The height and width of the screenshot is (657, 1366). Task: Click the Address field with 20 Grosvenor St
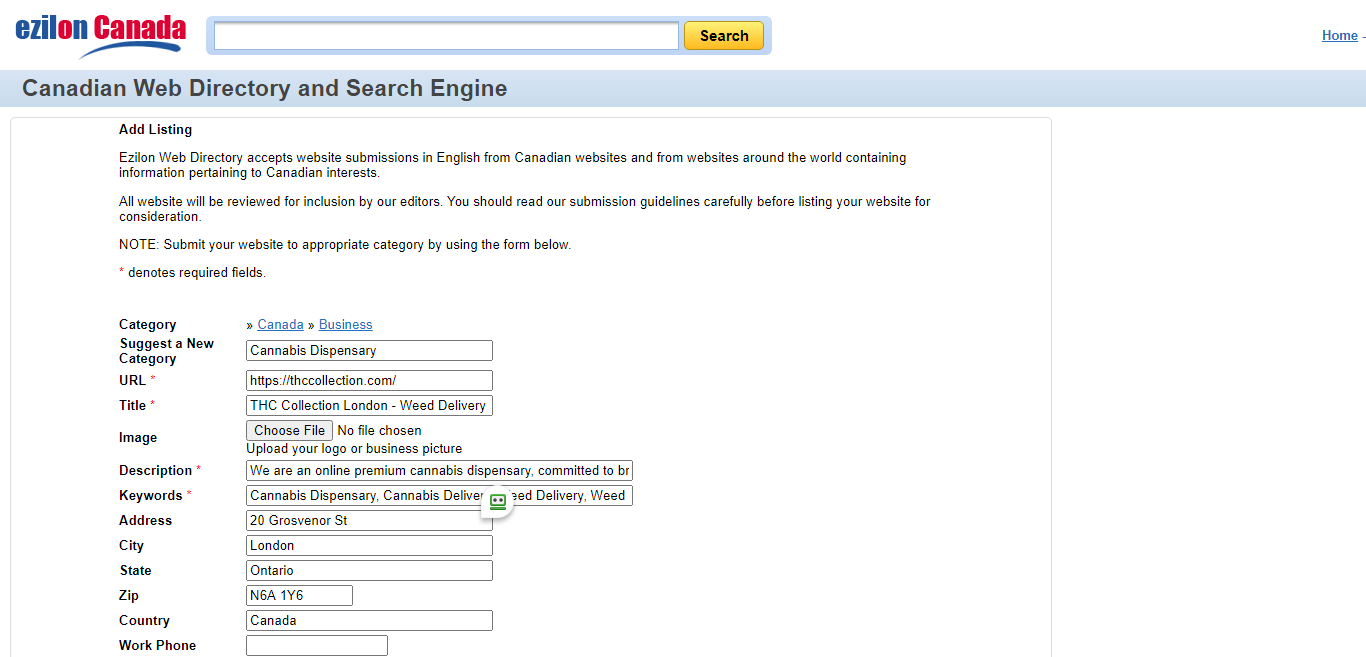click(x=370, y=521)
